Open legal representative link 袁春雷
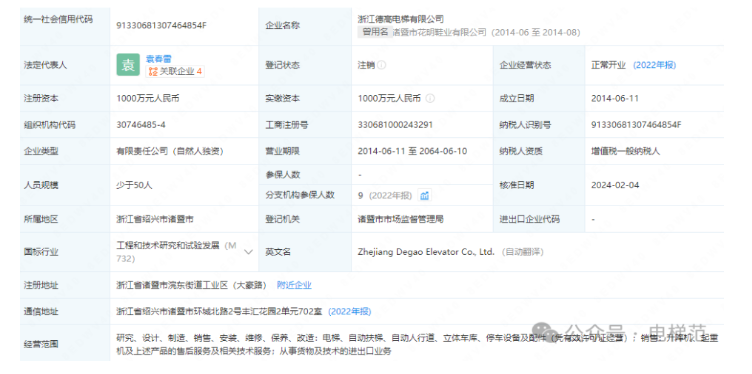 [158, 59]
